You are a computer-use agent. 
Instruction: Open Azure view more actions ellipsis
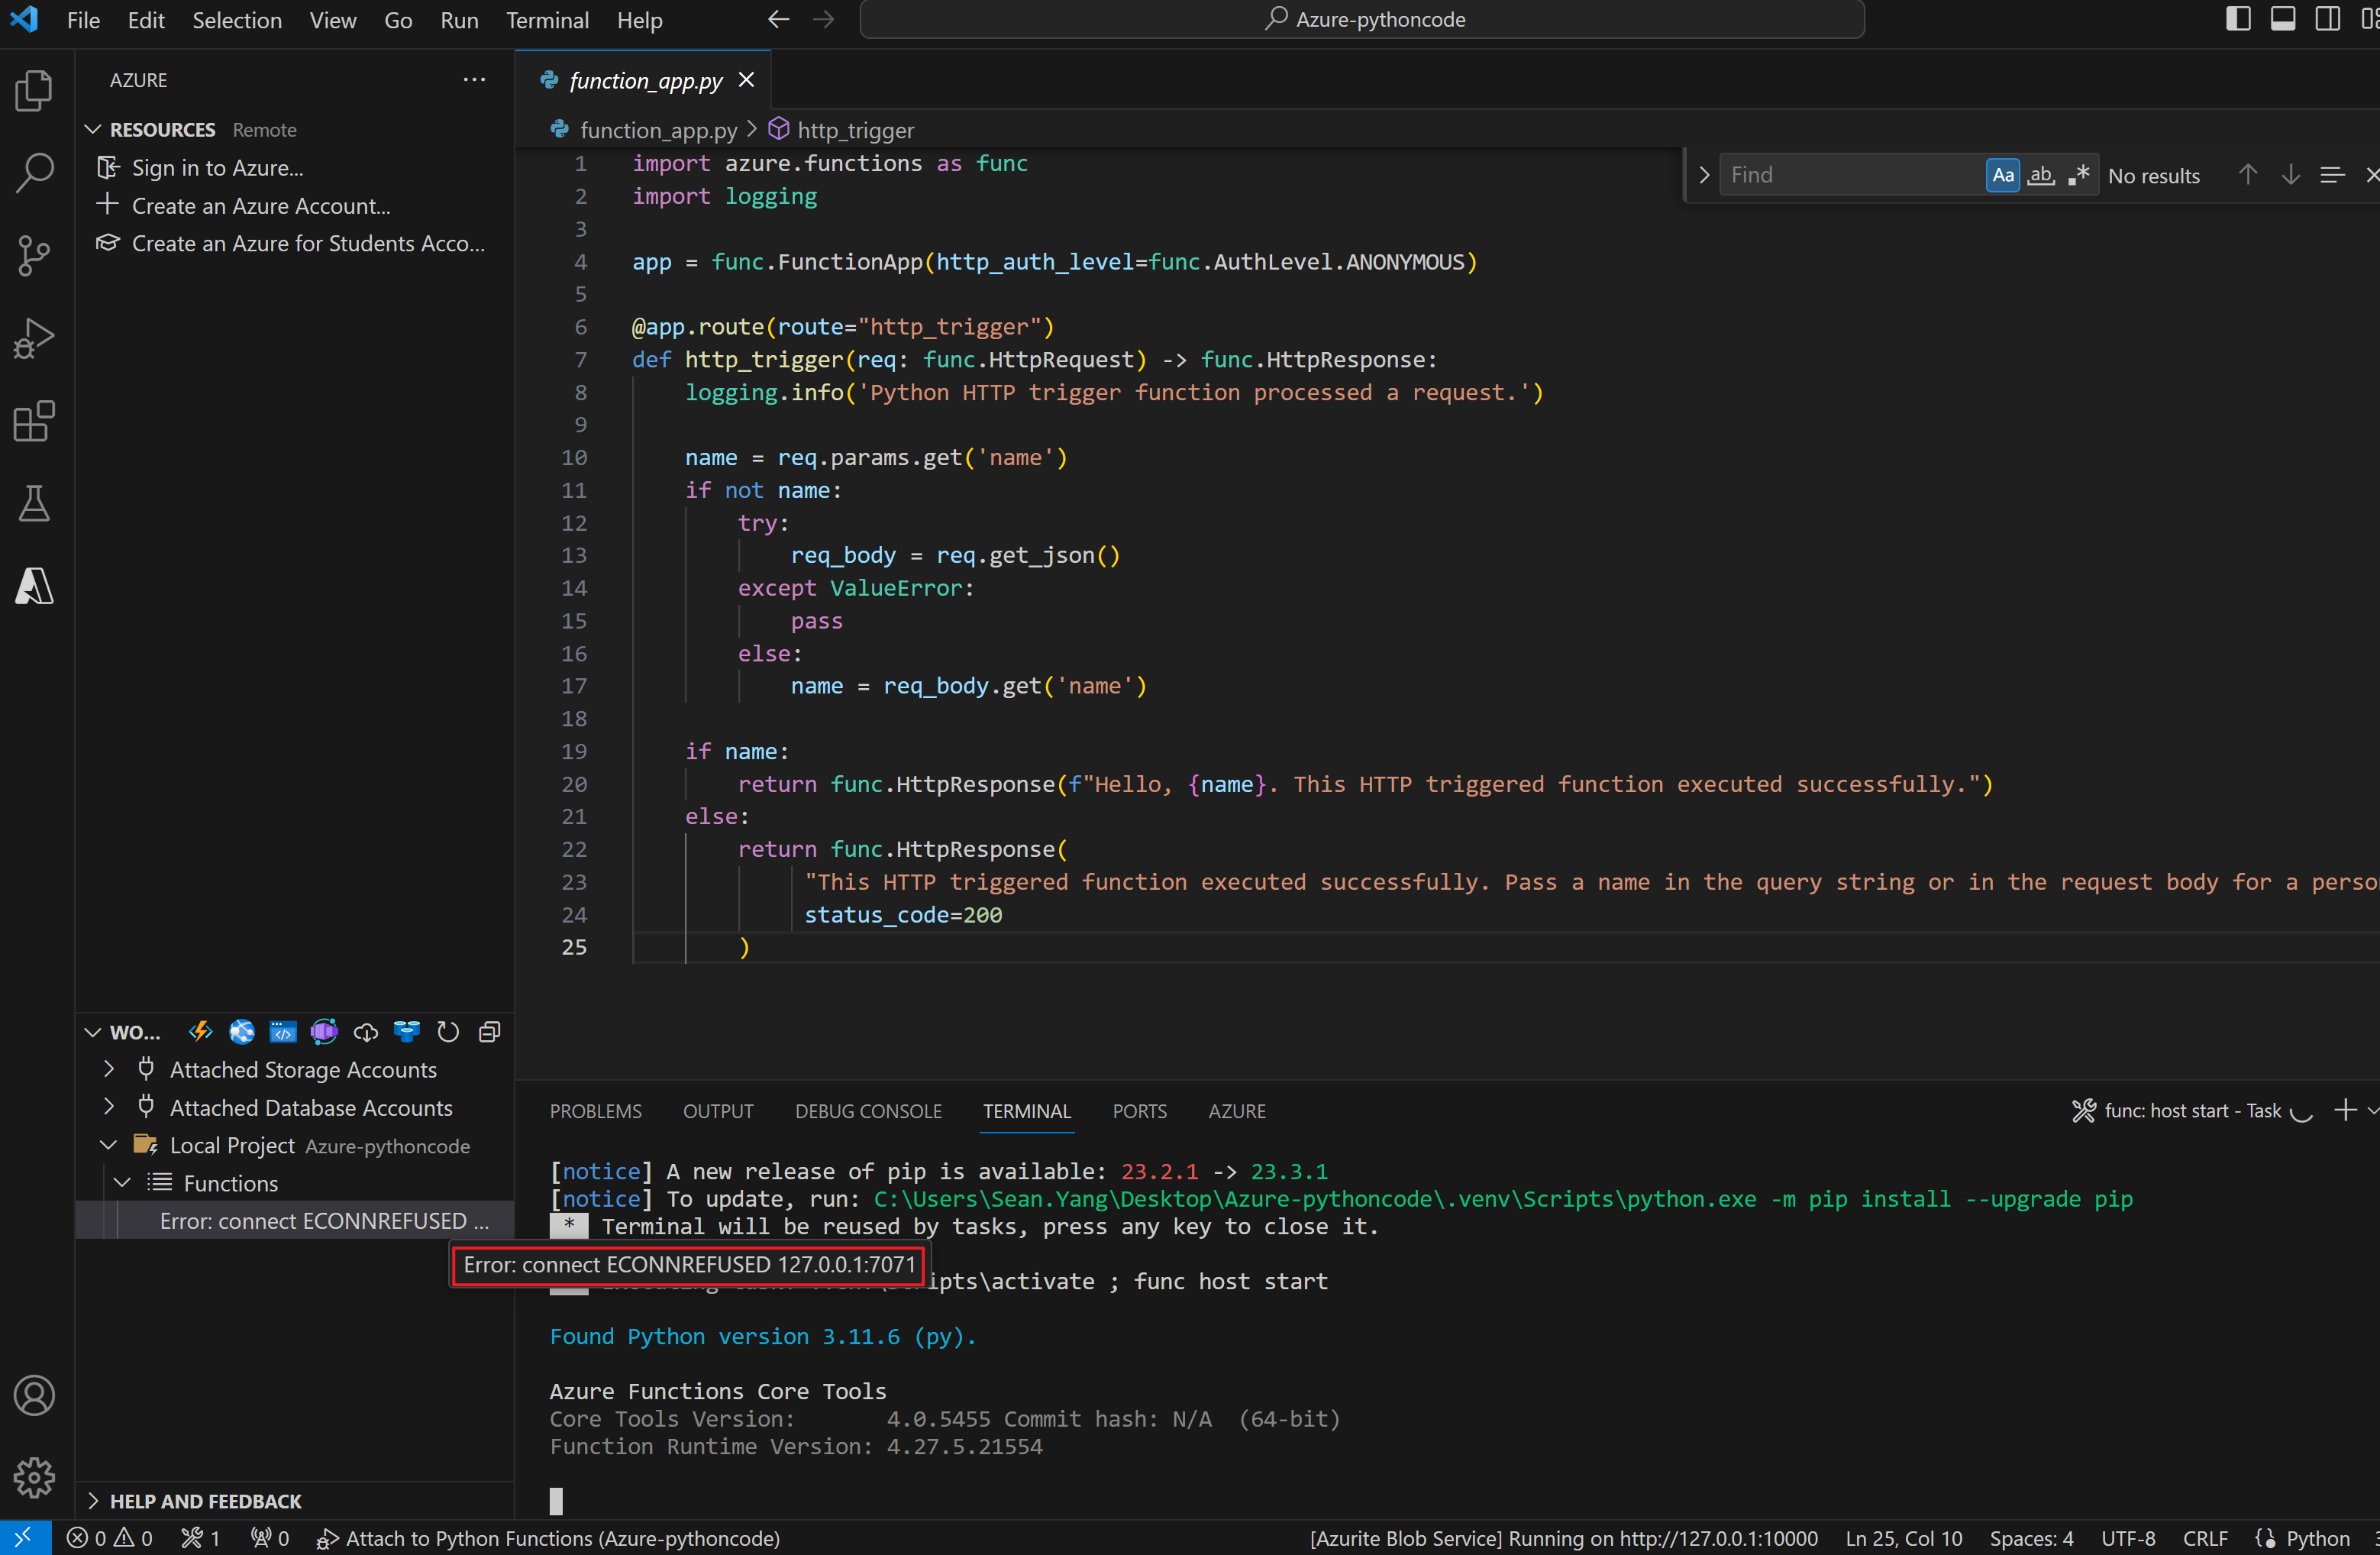tap(474, 79)
